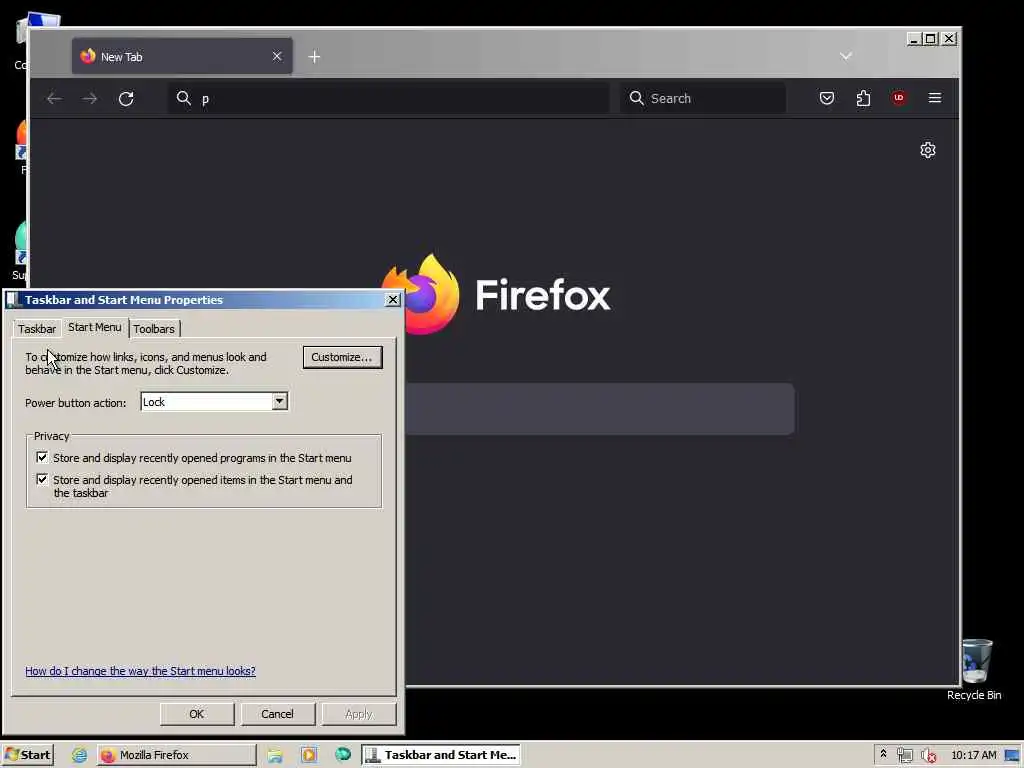The height and width of the screenshot is (768, 1024).
Task: Select the New Tab browser tab
Action: [182, 57]
